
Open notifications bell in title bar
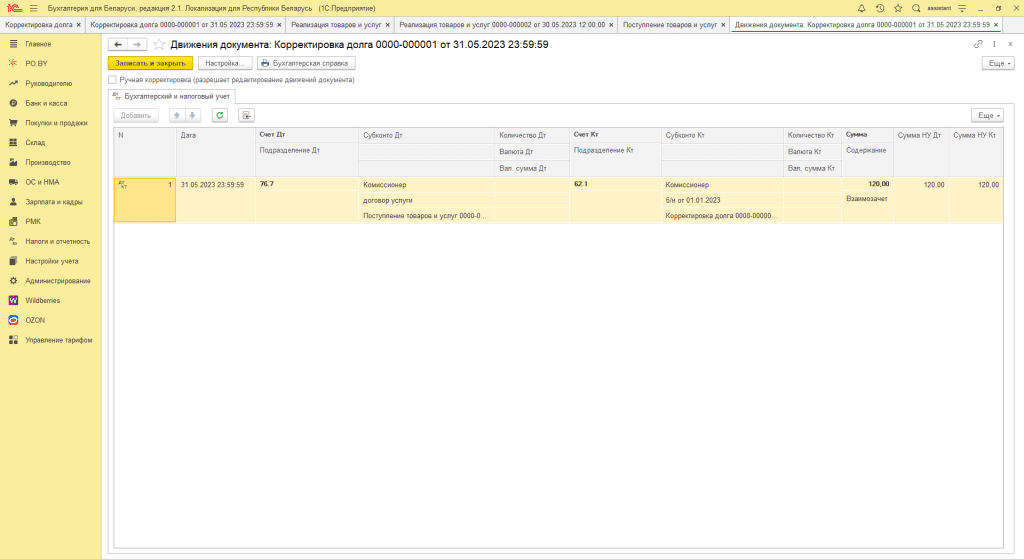pyautogui.click(x=860, y=8)
